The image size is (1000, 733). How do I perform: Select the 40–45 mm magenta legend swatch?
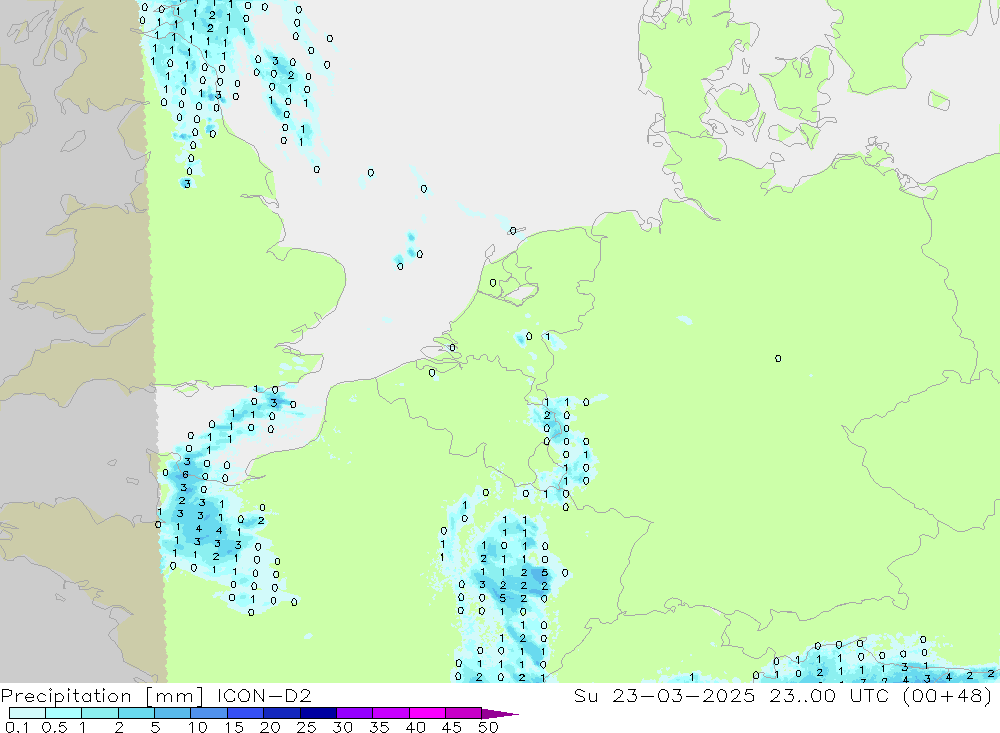coord(427,713)
